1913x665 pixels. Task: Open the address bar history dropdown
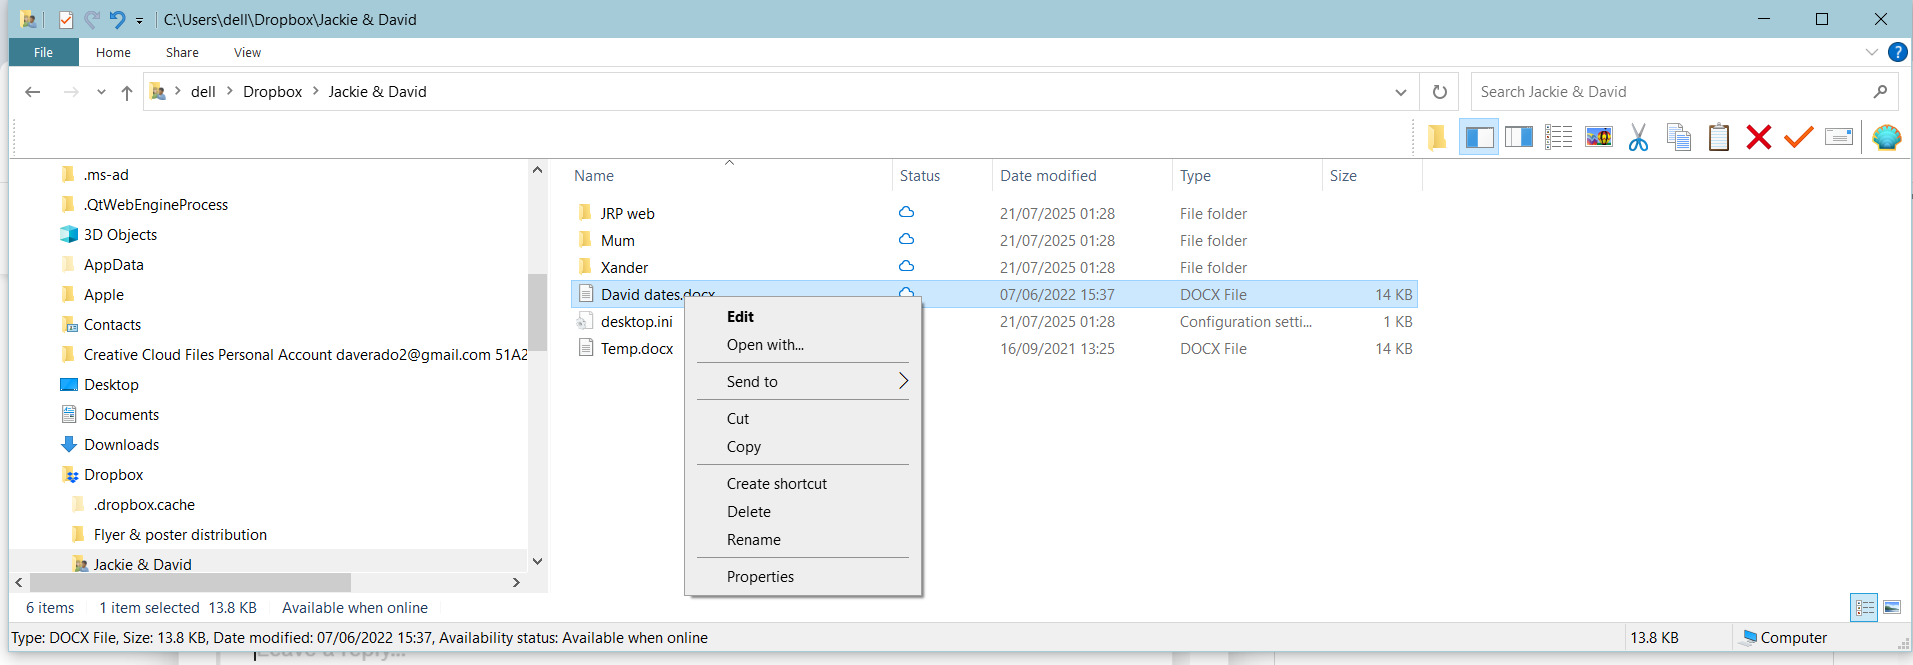click(x=1401, y=92)
